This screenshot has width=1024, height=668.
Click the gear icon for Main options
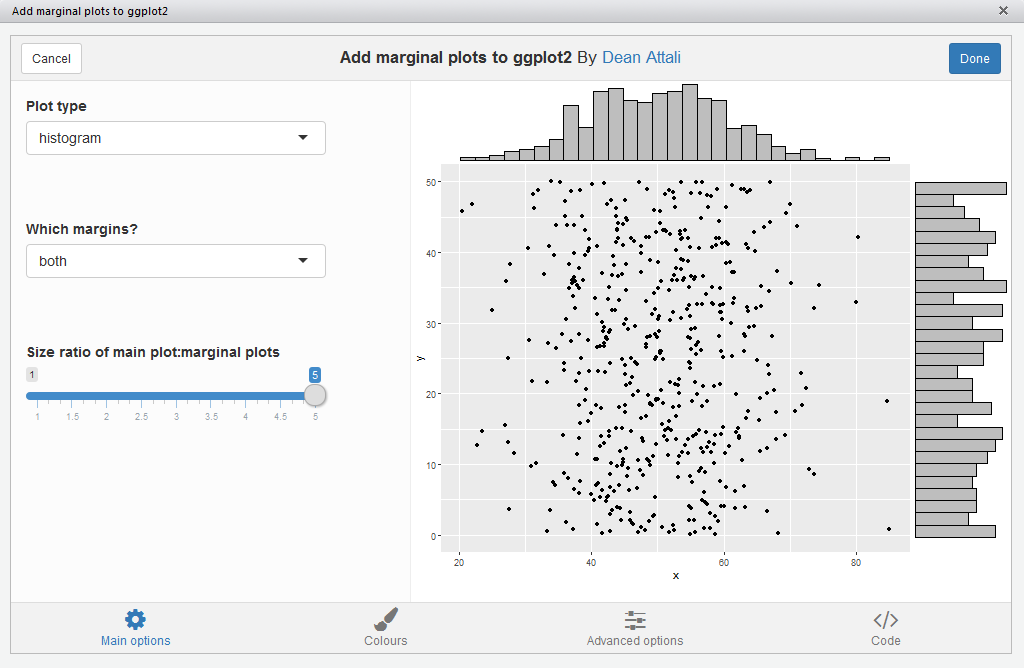[x=135, y=619]
